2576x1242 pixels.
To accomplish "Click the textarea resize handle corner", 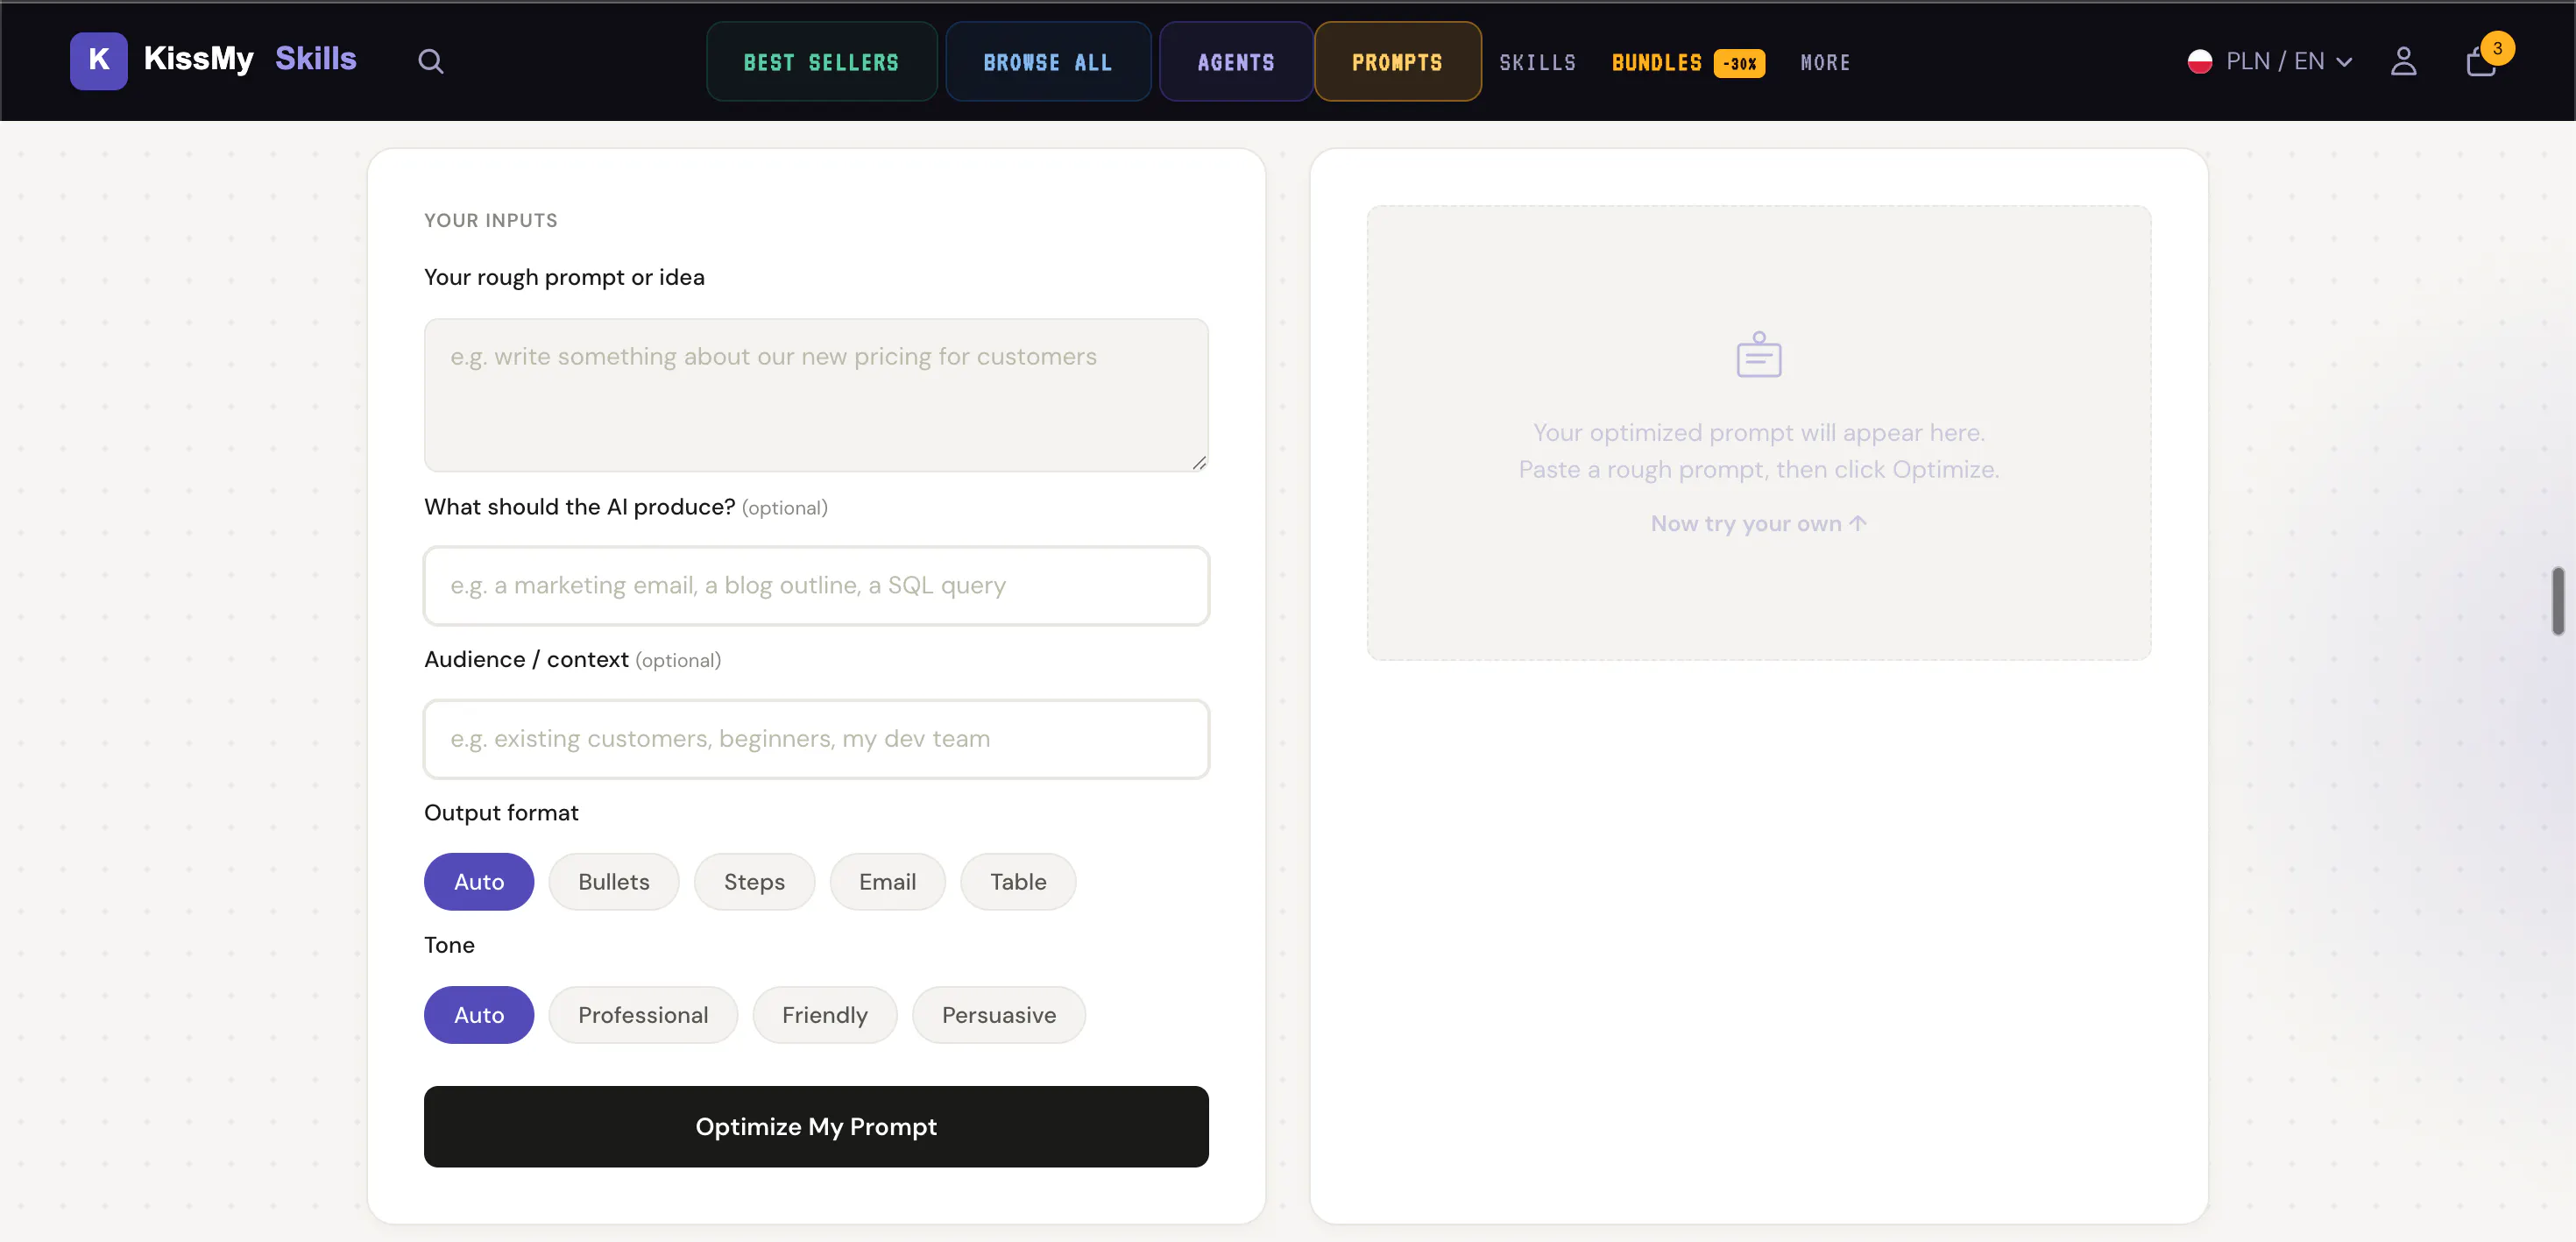I will point(1199,462).
